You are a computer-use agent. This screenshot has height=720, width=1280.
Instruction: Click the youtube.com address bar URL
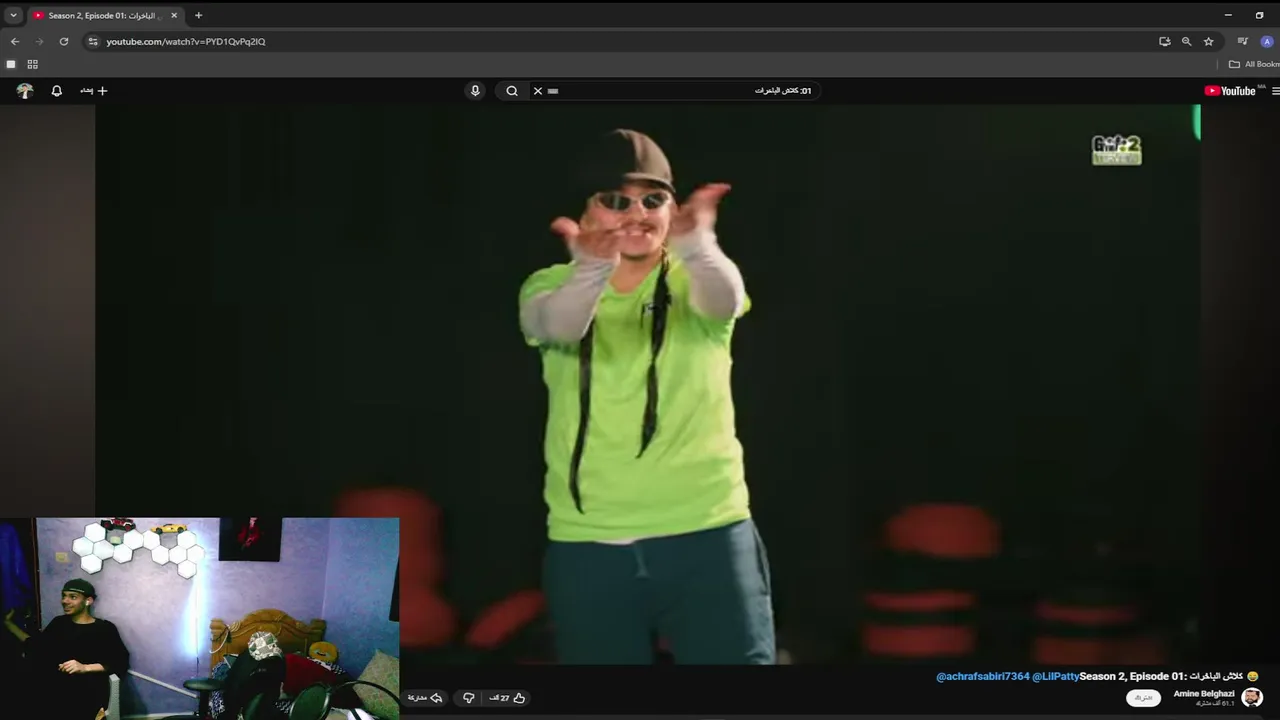(x=186, y=42)
